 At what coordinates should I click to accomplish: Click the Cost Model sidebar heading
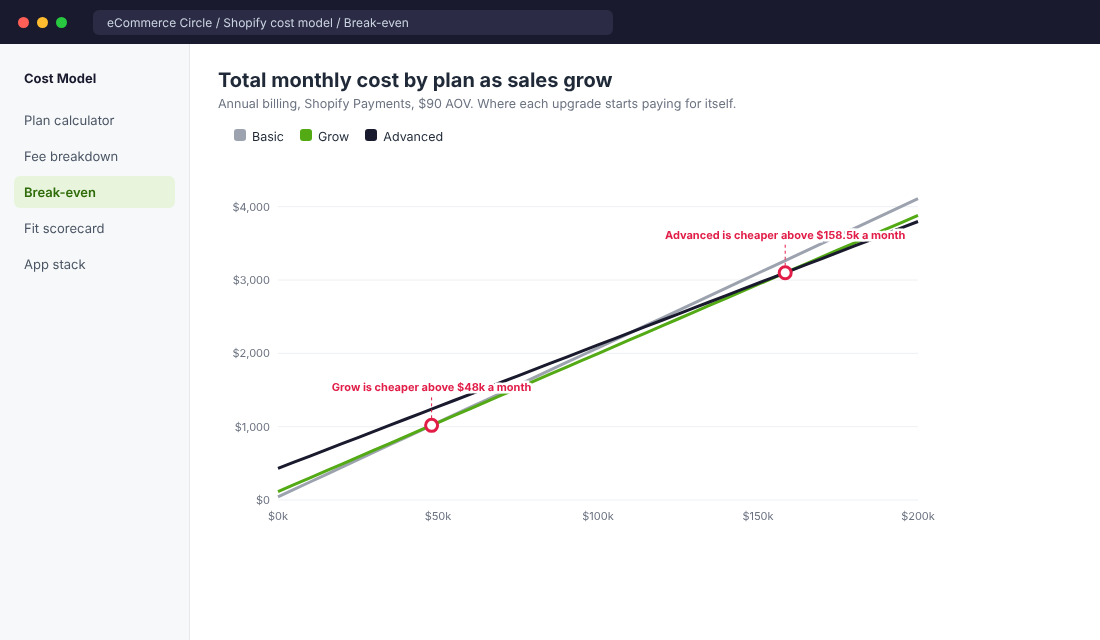60,79
